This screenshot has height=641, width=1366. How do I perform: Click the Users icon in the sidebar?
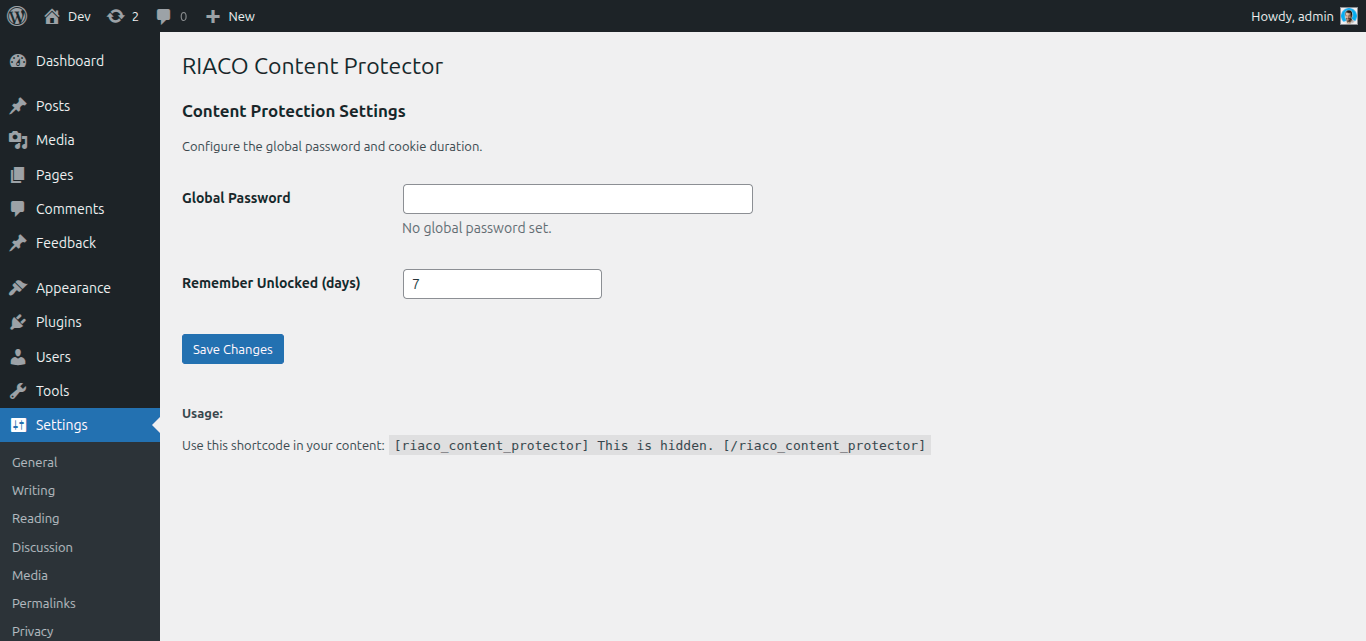click(18, 356)
